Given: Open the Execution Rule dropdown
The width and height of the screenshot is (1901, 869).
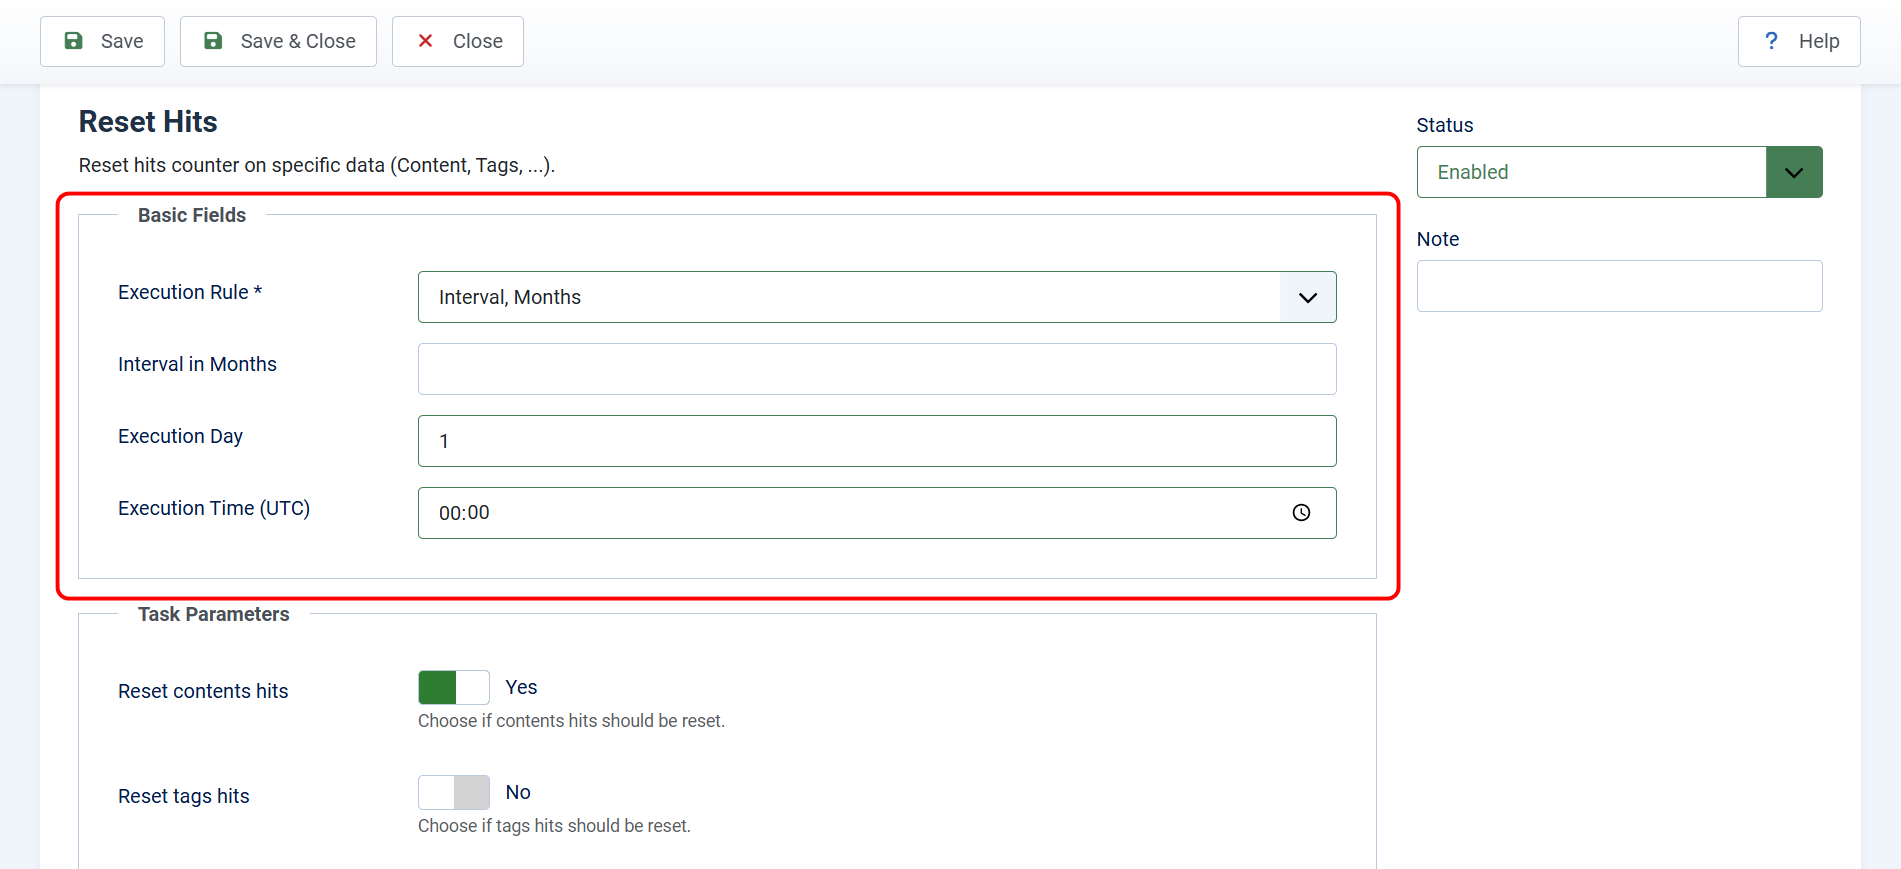Looking at the screenshot, I should [877, 297].
